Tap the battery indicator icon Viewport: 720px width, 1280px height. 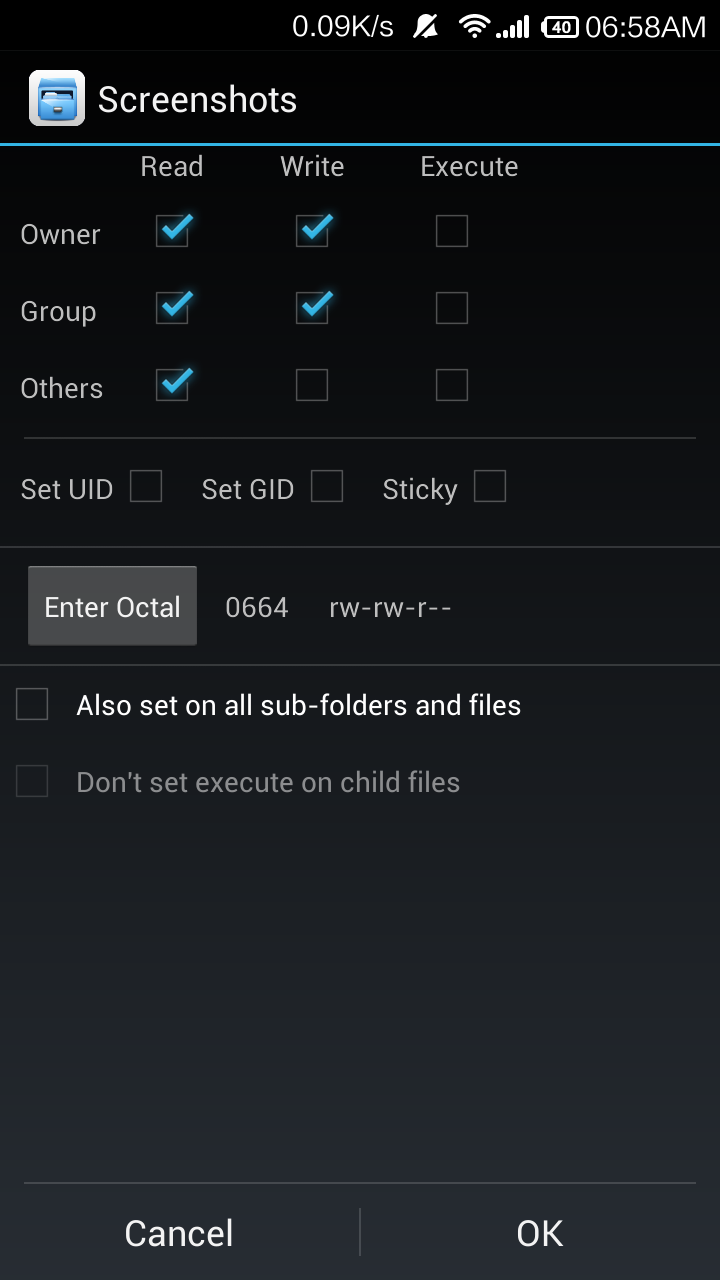[560, 27]
